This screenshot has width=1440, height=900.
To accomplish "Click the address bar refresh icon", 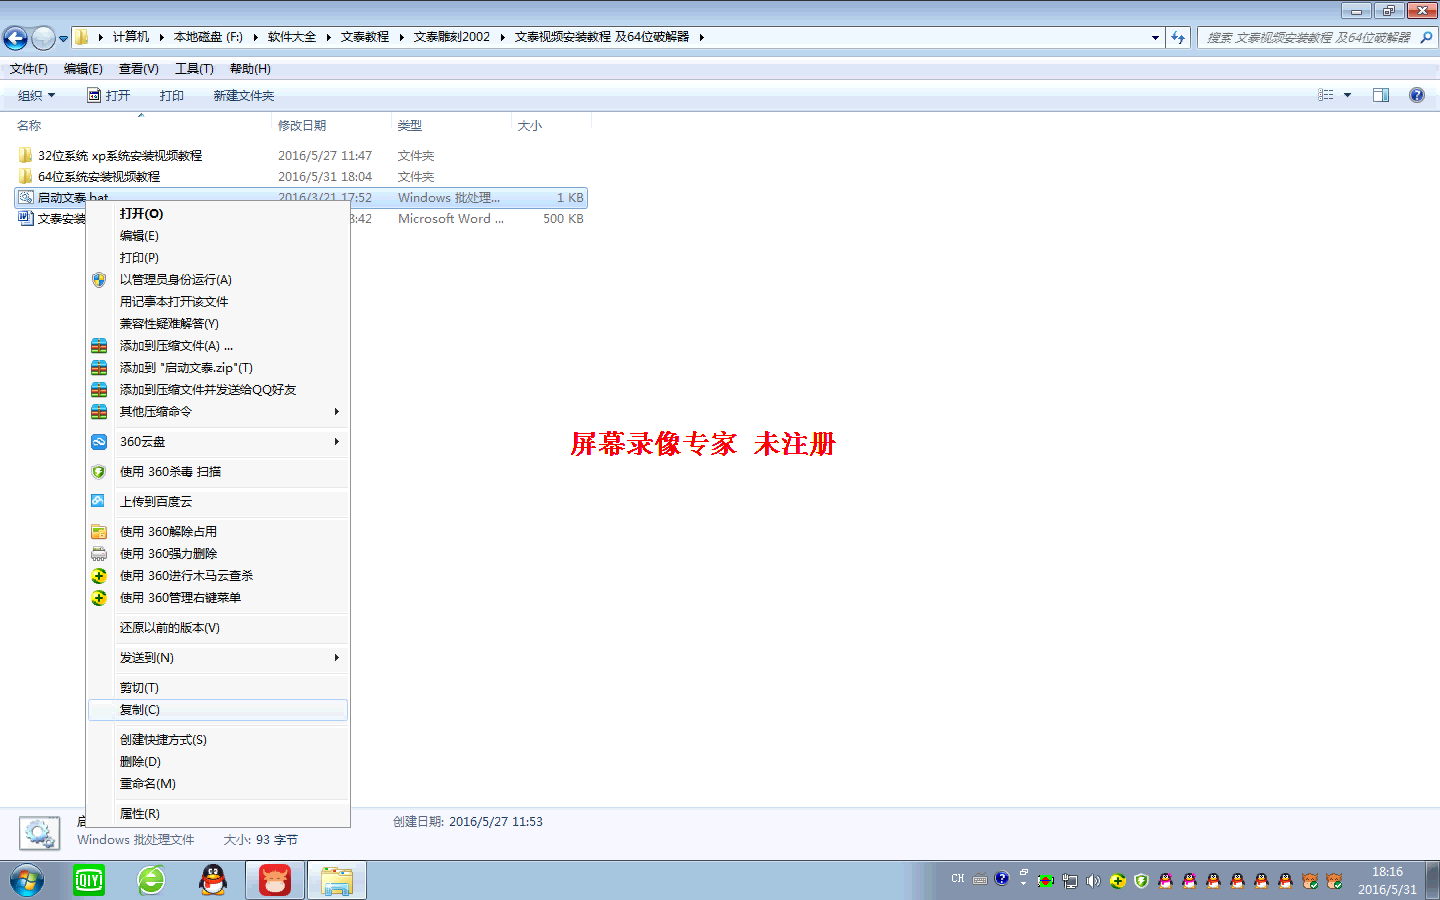I will tap(1179, 38).
